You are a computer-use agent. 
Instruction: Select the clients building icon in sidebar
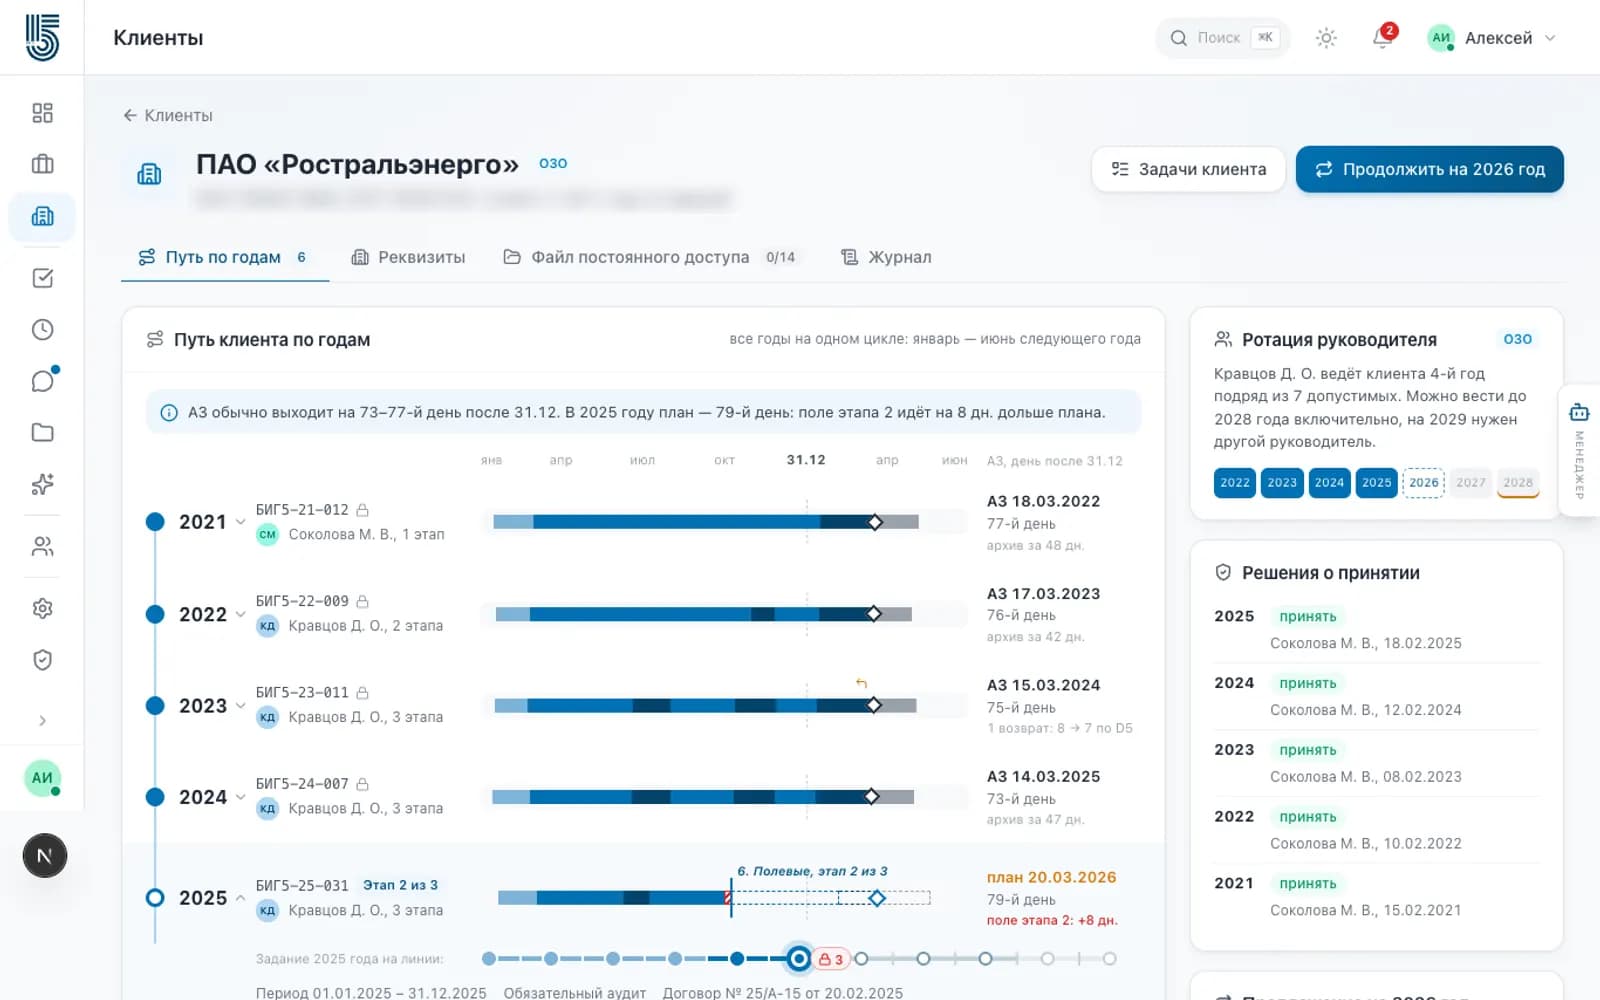point(42,216)
